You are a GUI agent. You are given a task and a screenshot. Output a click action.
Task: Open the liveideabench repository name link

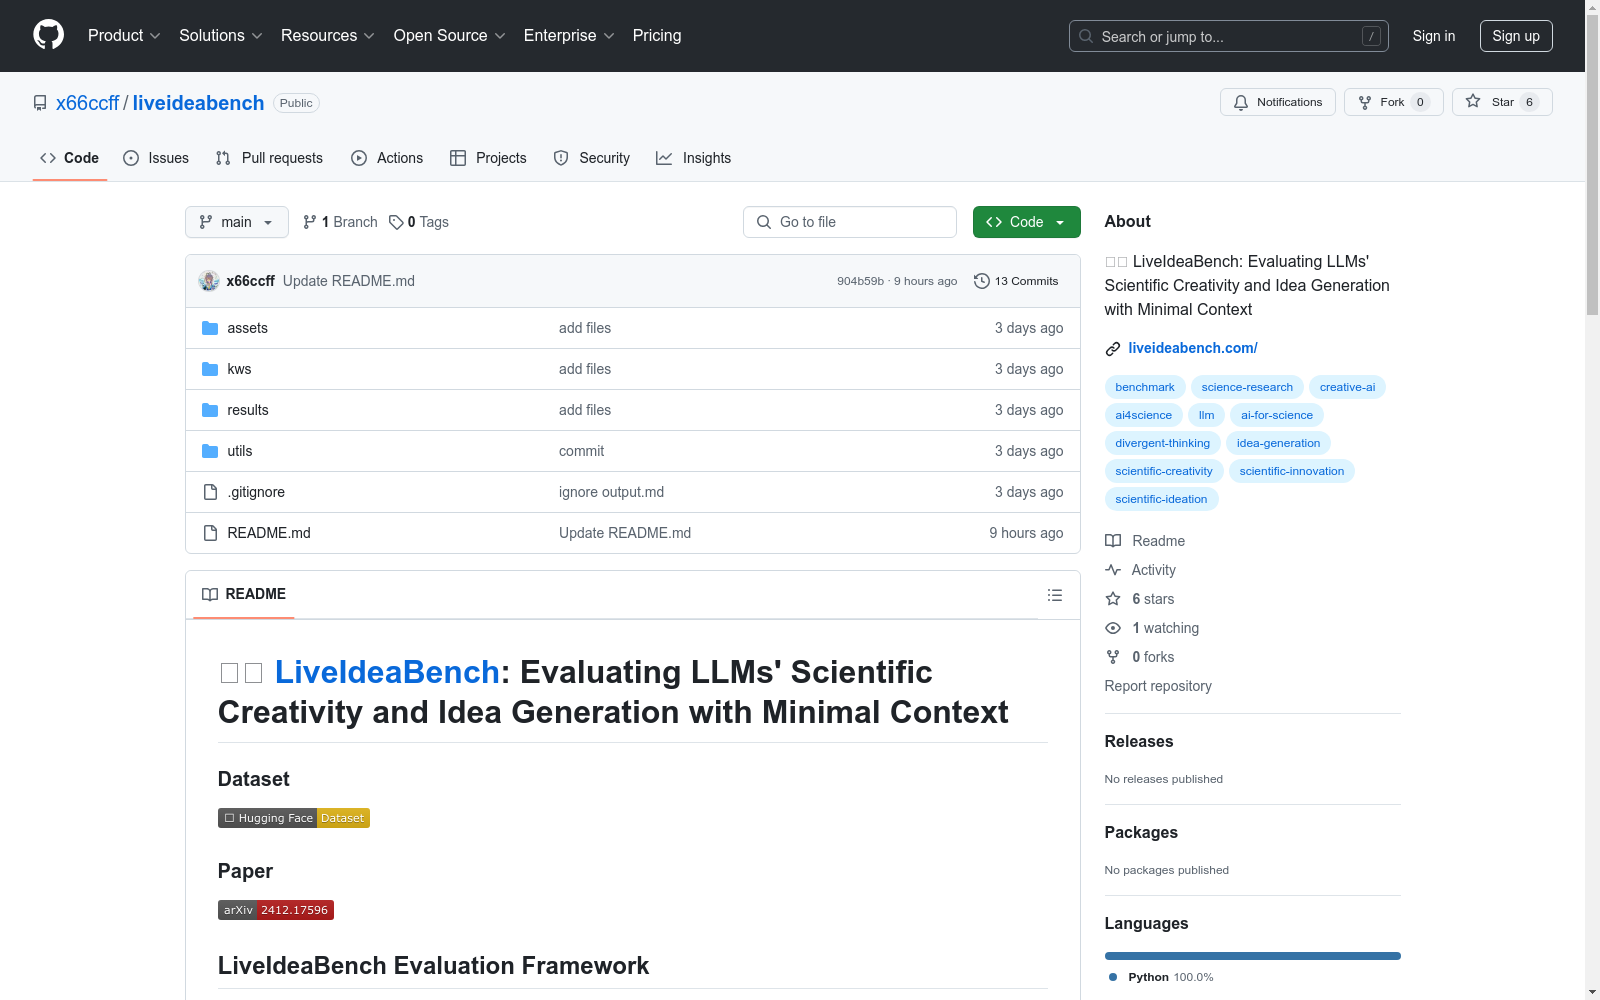tap(198, 103)
